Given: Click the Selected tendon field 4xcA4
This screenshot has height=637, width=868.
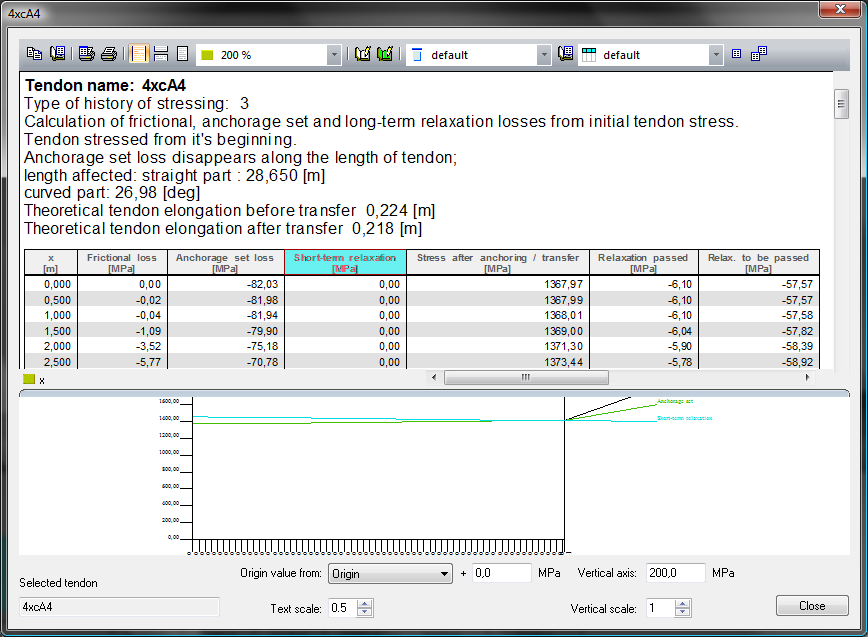Looking at the screenshot, I should (119, 607).
